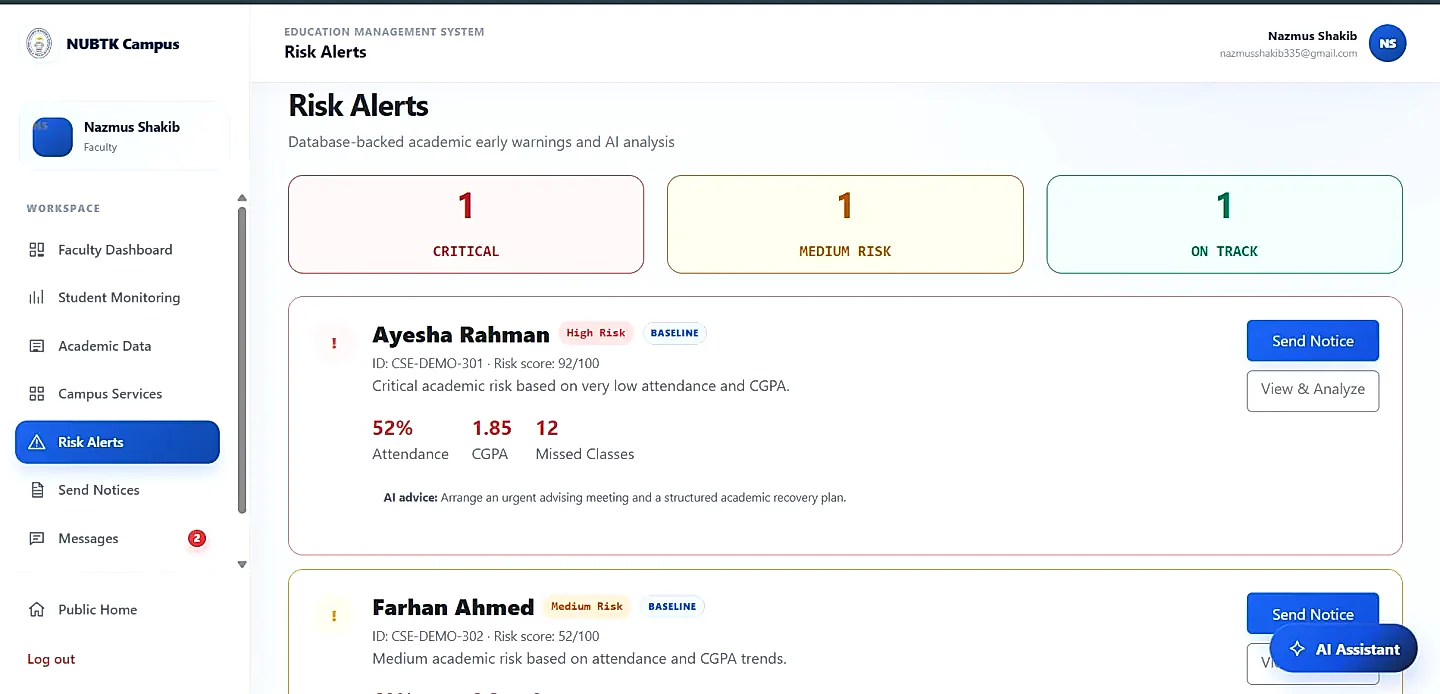Click the sidebar scroll down arrow
Screen dimensions: 1440x694
[x=241, y=565]
